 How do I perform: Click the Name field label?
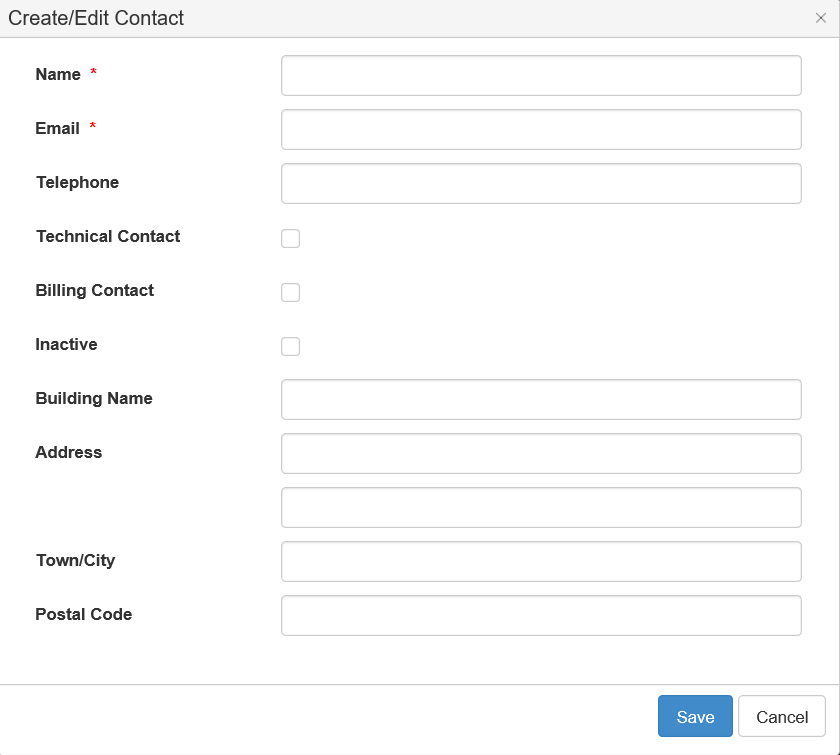58,74
